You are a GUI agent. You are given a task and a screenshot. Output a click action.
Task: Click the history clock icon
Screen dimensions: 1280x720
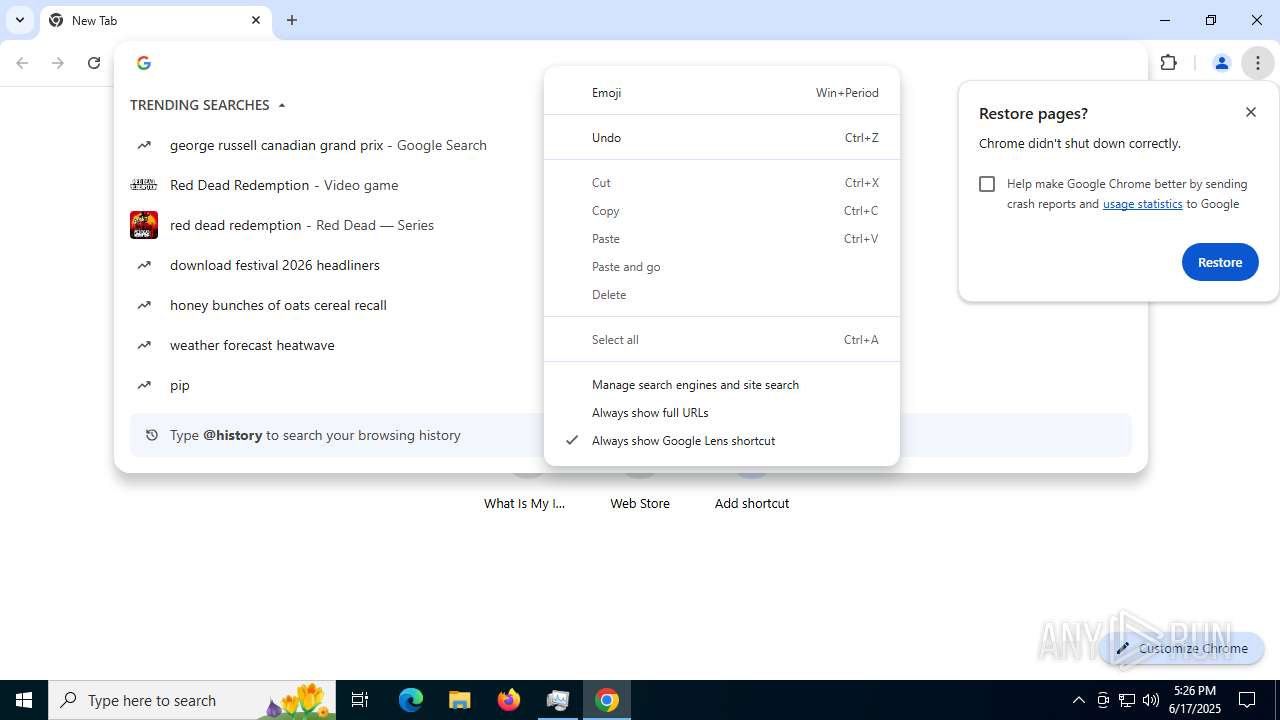pos(152,435)
